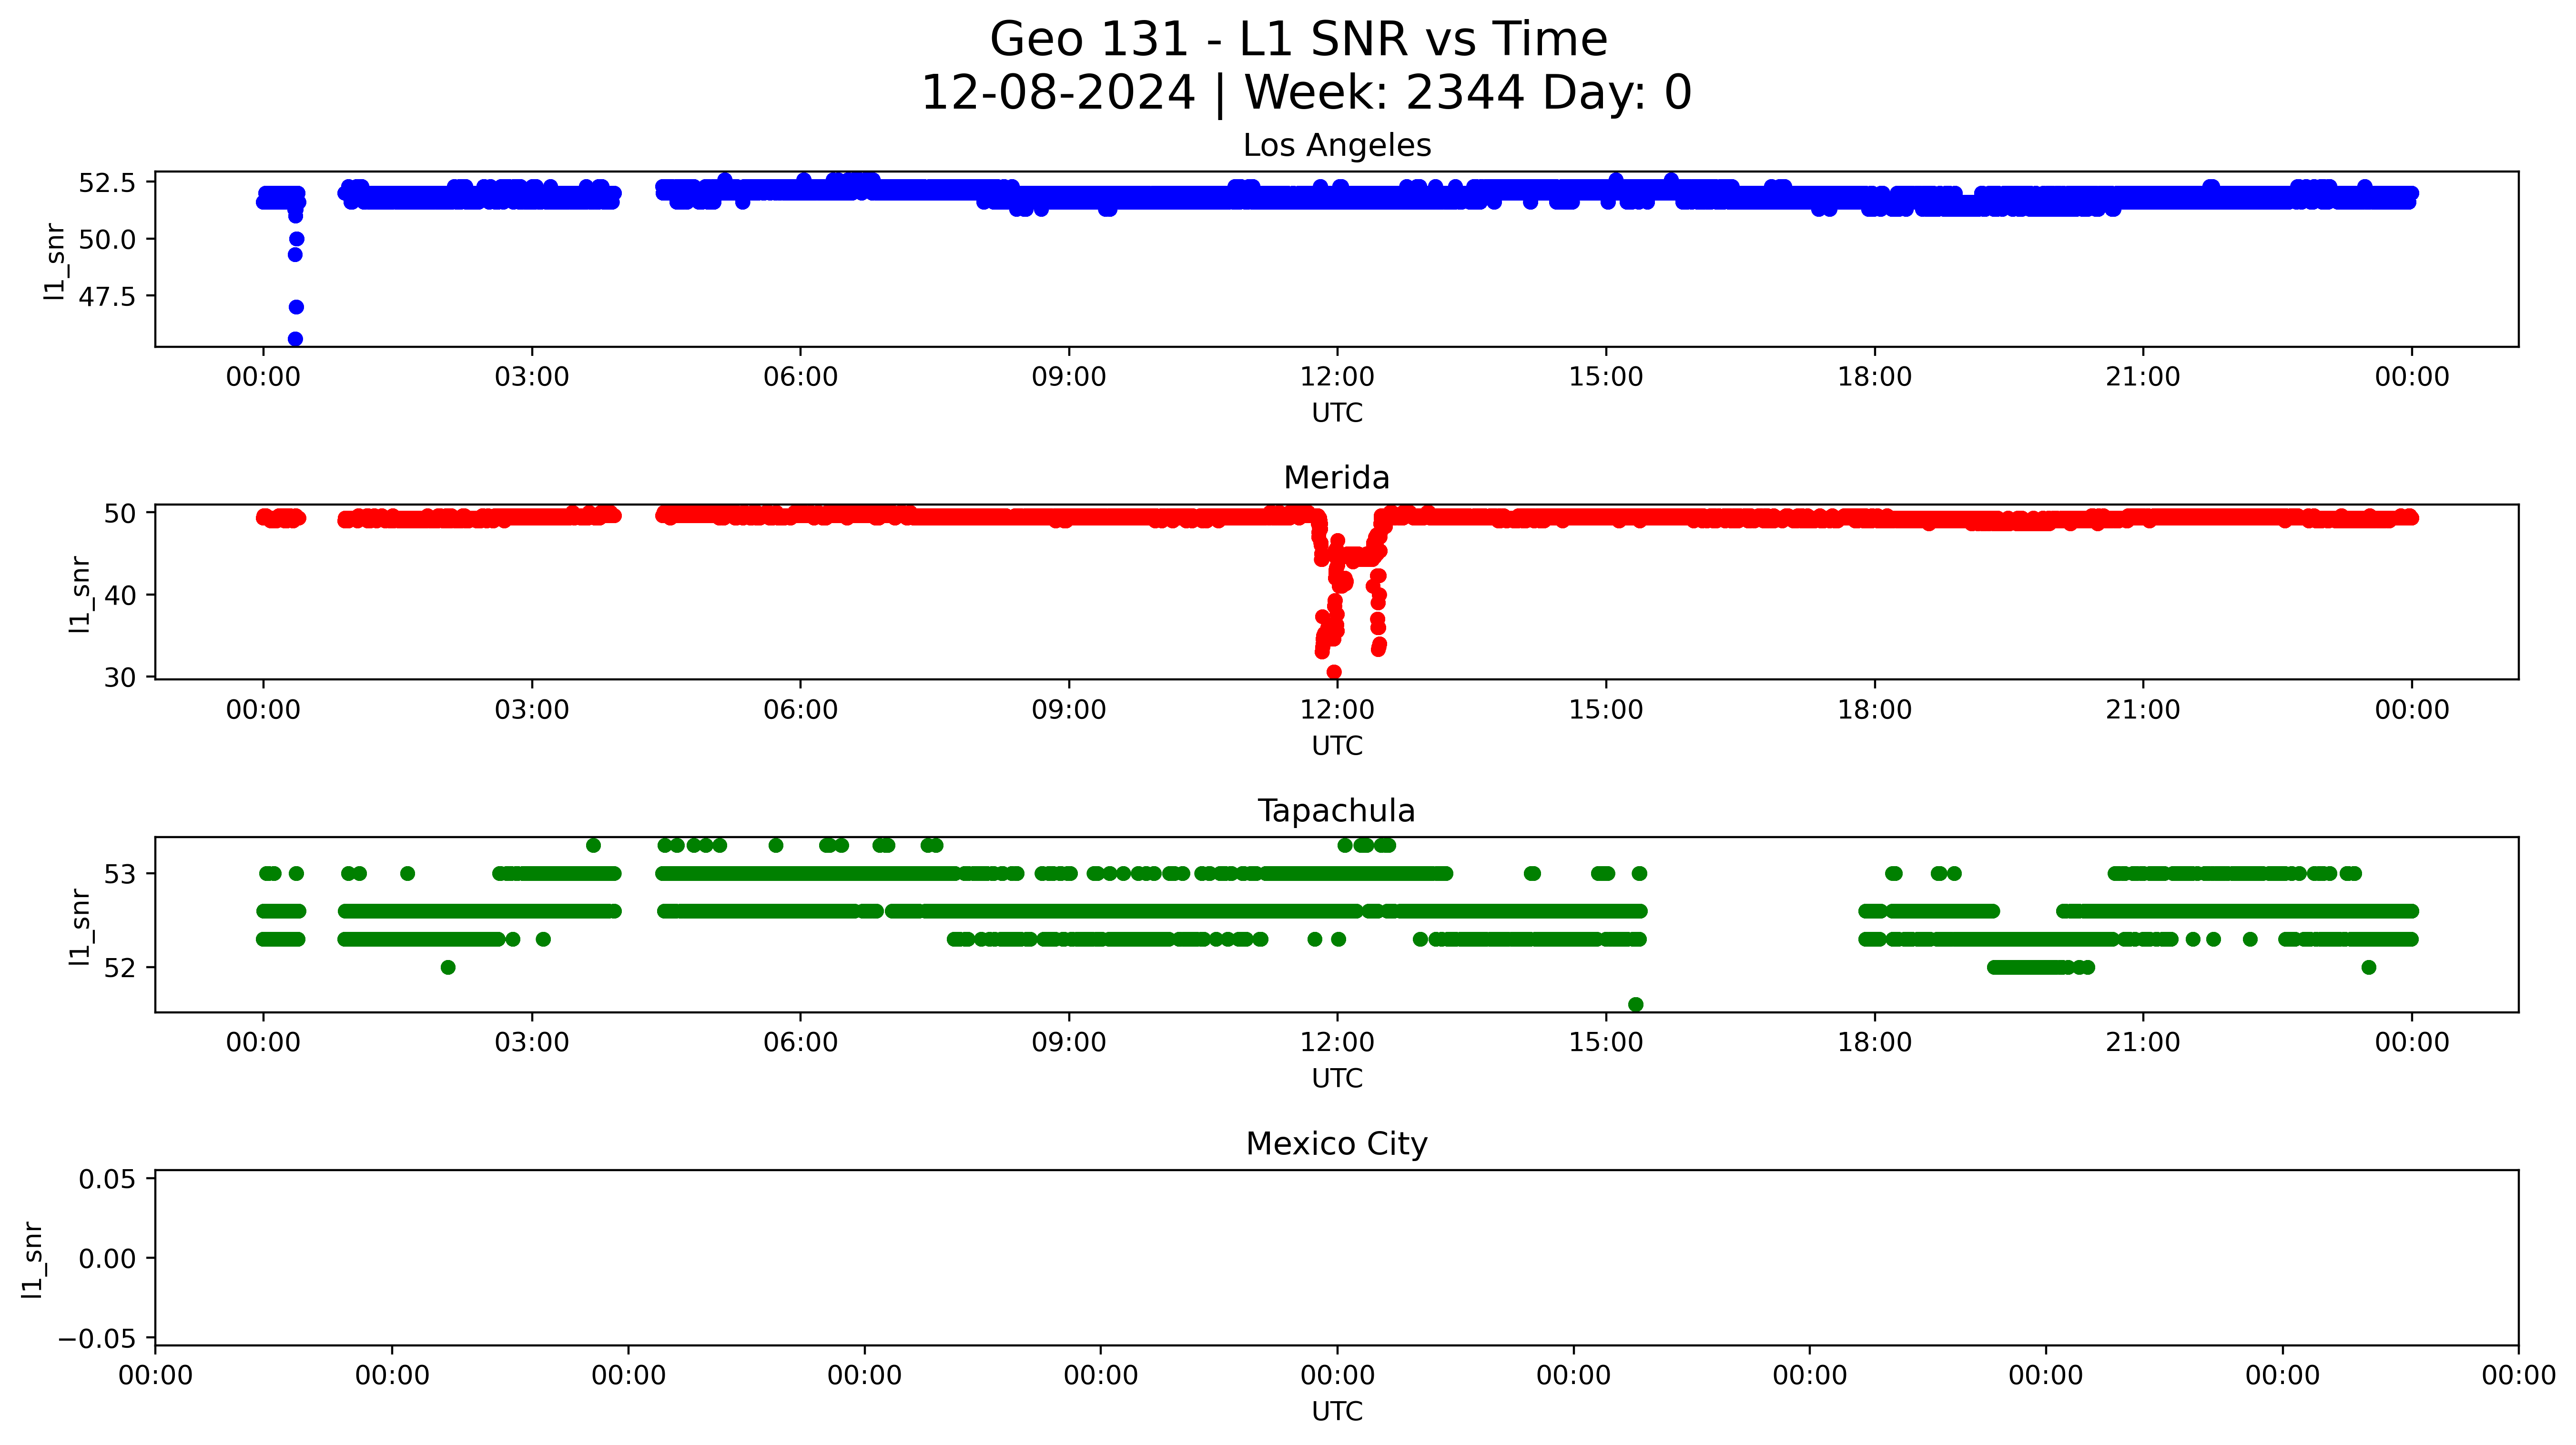The width and height of the screenshot is (2576, 1445).
Task: Click the 12:00 tick label under Los Angeles plot
Action: pyautogui.click(x=1337, y=377)
